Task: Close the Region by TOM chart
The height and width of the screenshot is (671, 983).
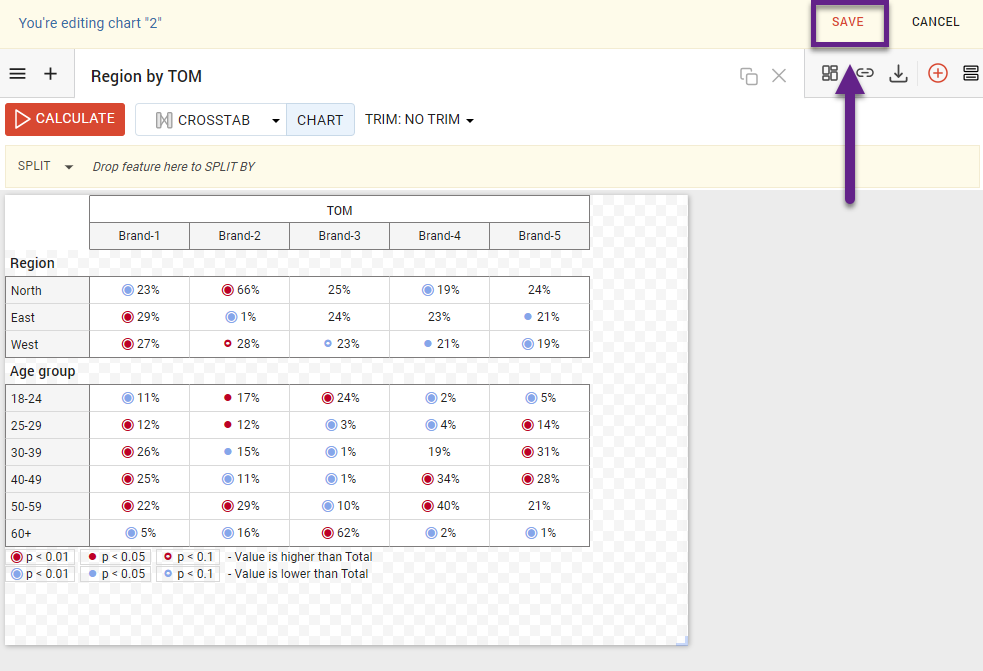Action: tap(779, 76)
